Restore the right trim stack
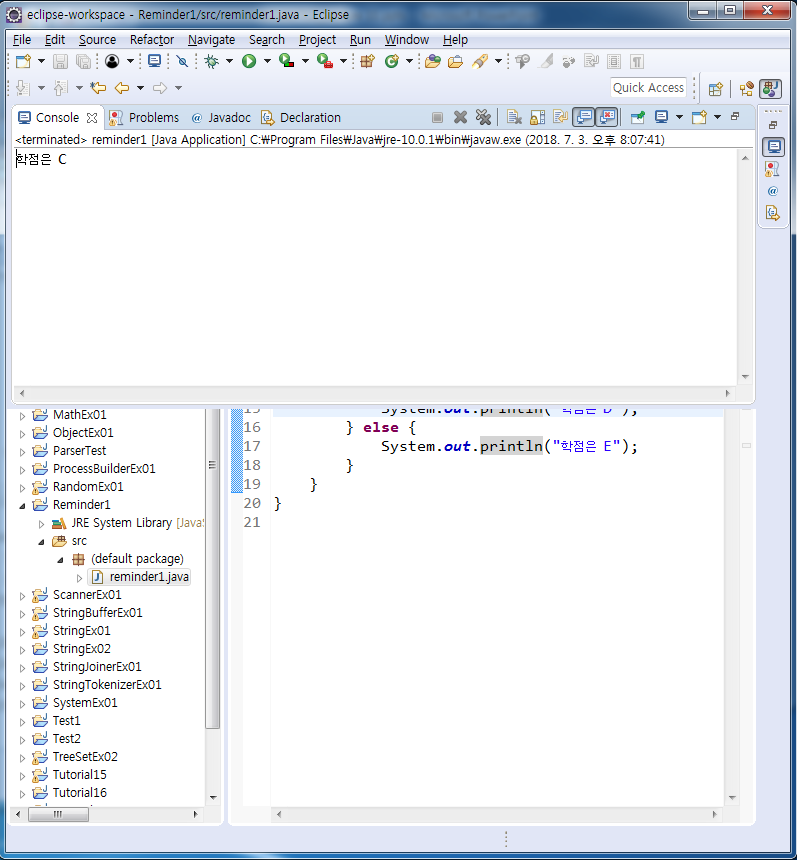Image resolution: width=797 pixels, height=860 pixels. 773,125
